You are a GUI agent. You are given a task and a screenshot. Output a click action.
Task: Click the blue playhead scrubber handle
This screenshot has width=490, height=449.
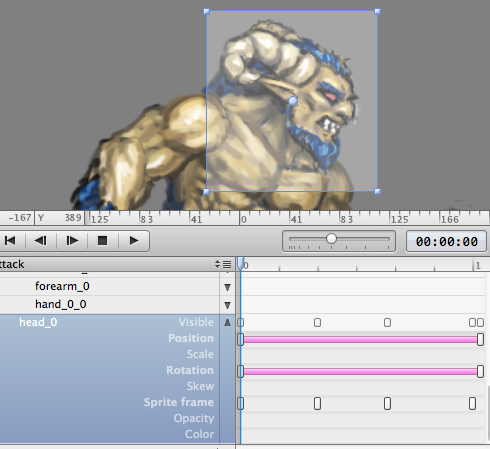coord(240,264)
